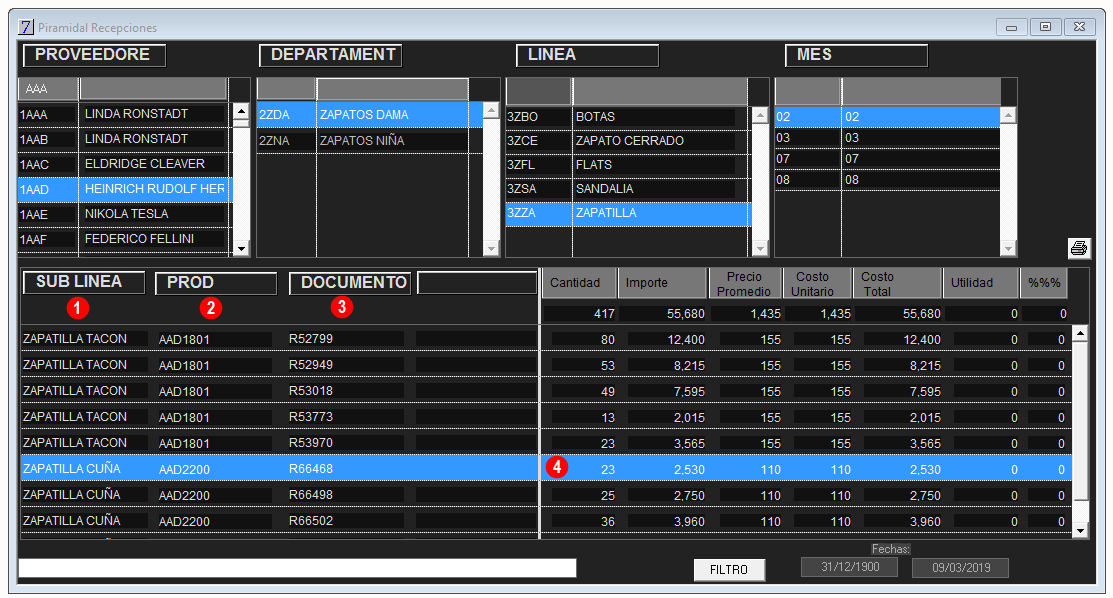Click the DOCUMENTO header button
The image size is (1113, 598).
click(x=350, y=283)
